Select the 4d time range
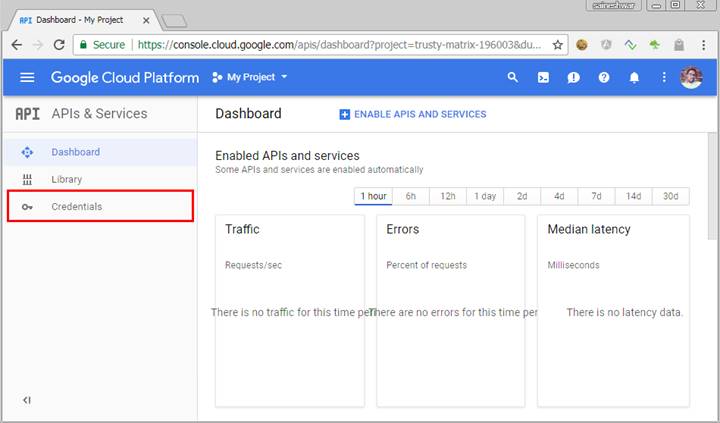Viewport: 720px width, 423px height. [x=559, y=196]
